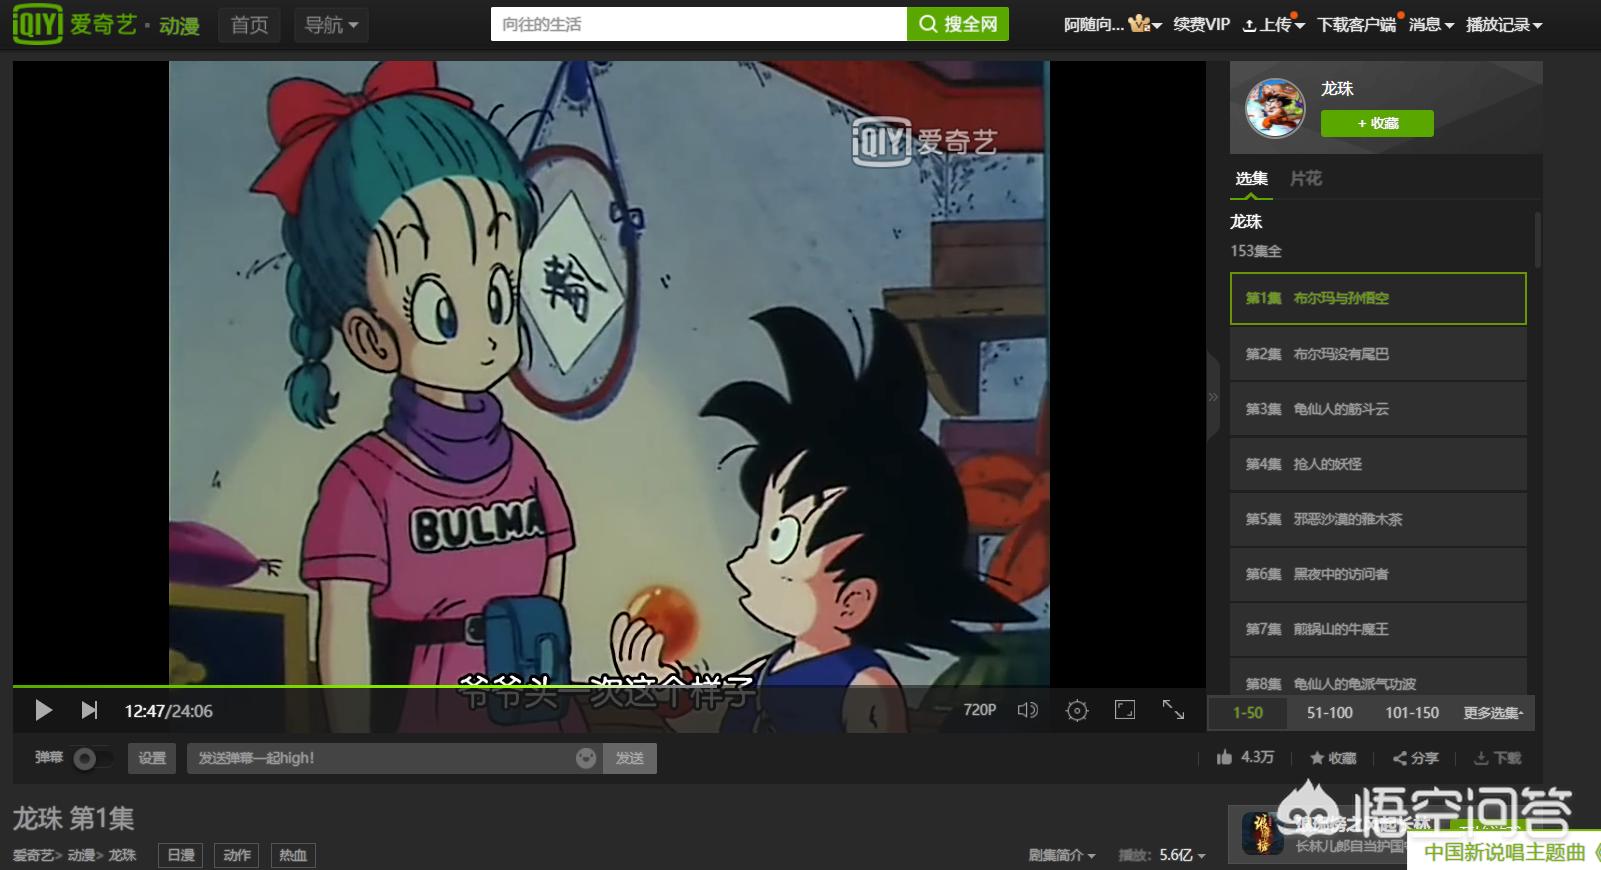The width and height of the screenshot is (1601, 870).
Task: Switch to the 片花 tab
Action: [1305, 179]
